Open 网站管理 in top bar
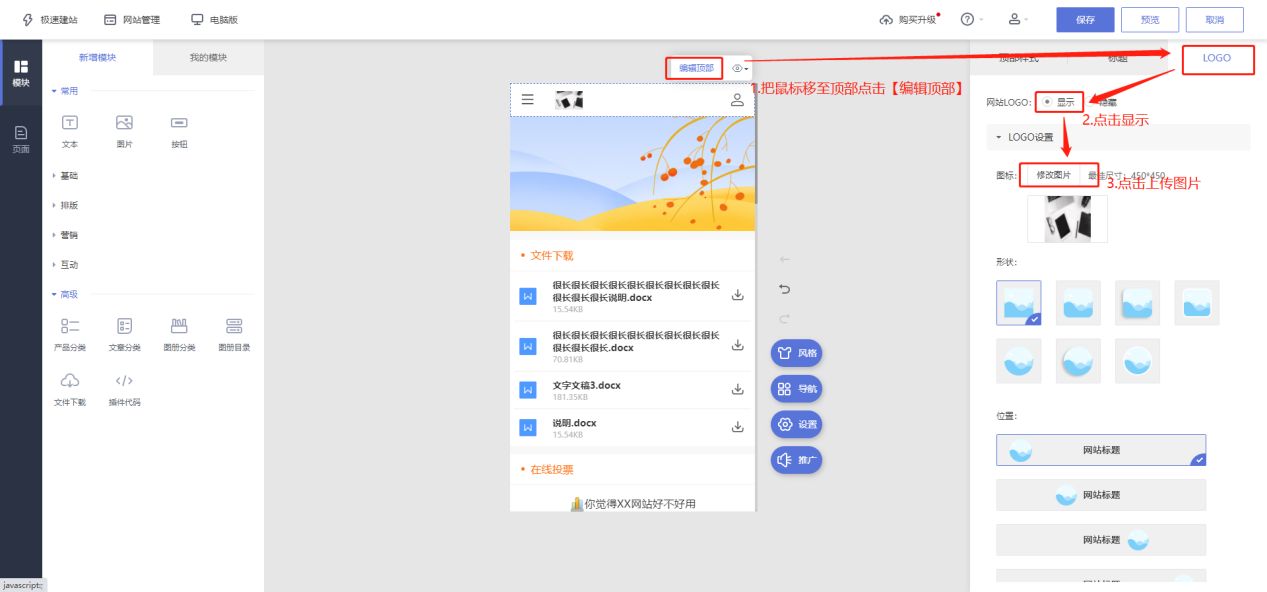 pos(132,20)
